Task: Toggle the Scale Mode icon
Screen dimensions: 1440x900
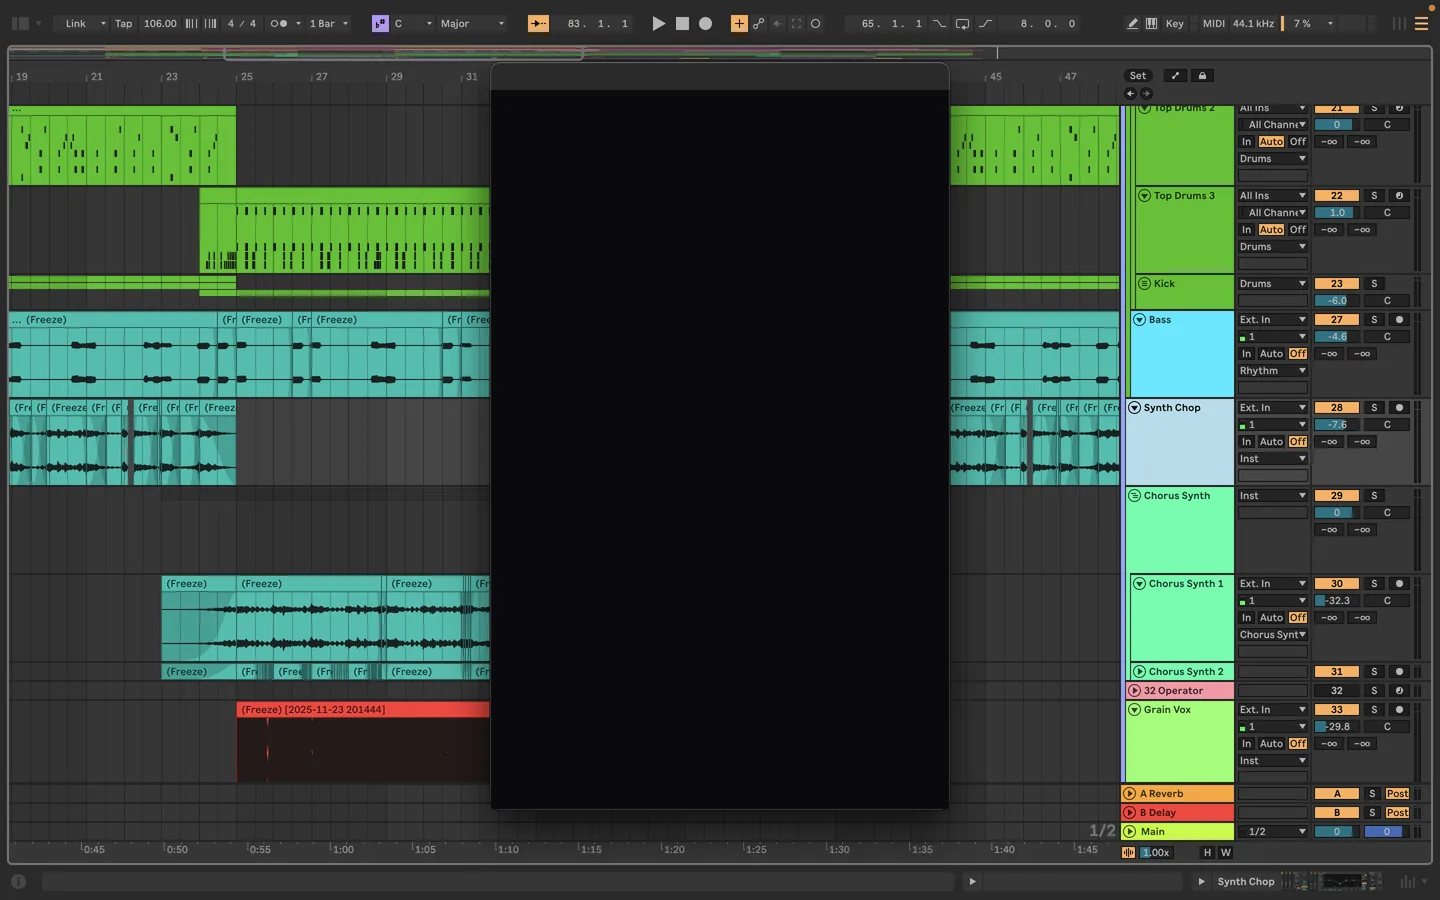Action: pyautogui.click(x=380, y=23)
